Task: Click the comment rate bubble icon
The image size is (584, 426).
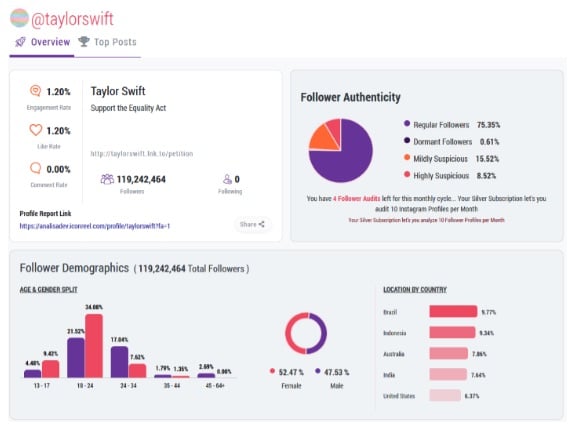Action: (35, 168)
